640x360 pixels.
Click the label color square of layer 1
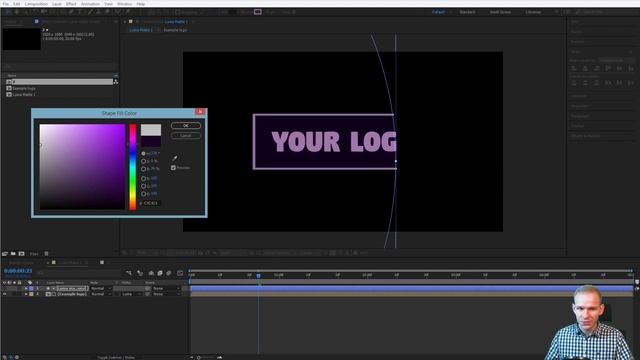pos(31,288)
